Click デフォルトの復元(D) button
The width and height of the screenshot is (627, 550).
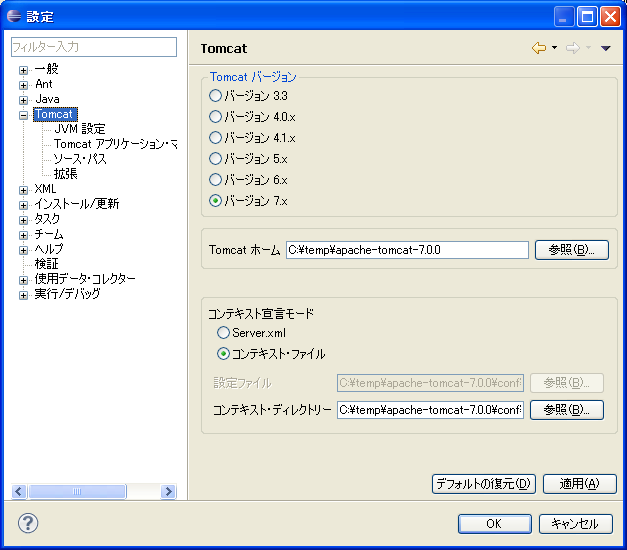tap(483, 484)
